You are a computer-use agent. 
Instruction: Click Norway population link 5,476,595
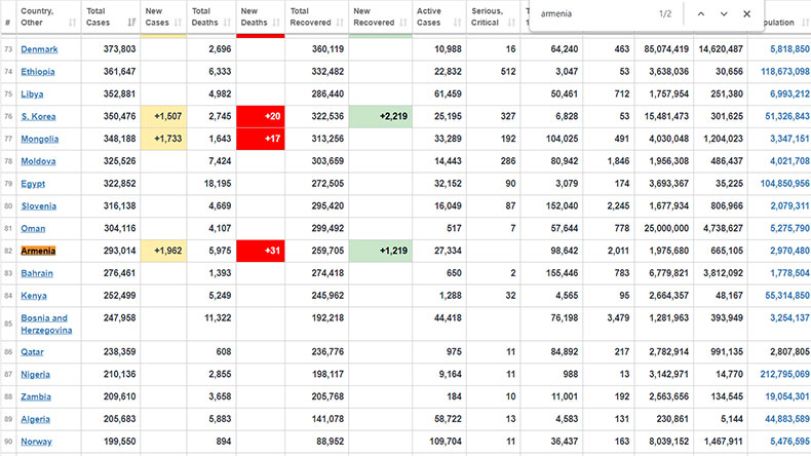(789, 442)
